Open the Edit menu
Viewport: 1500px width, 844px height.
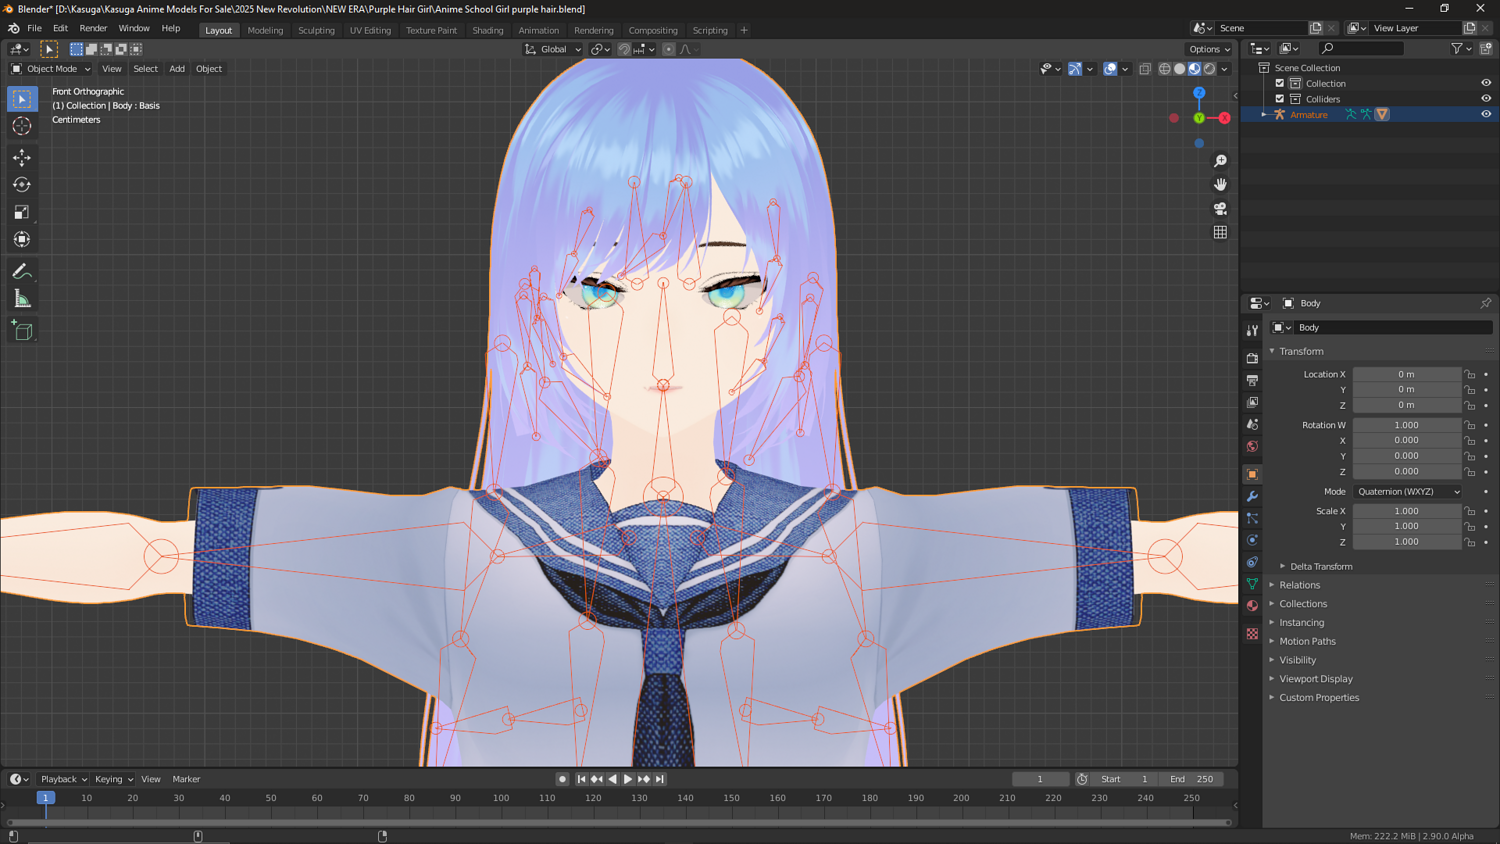(60, 28)
